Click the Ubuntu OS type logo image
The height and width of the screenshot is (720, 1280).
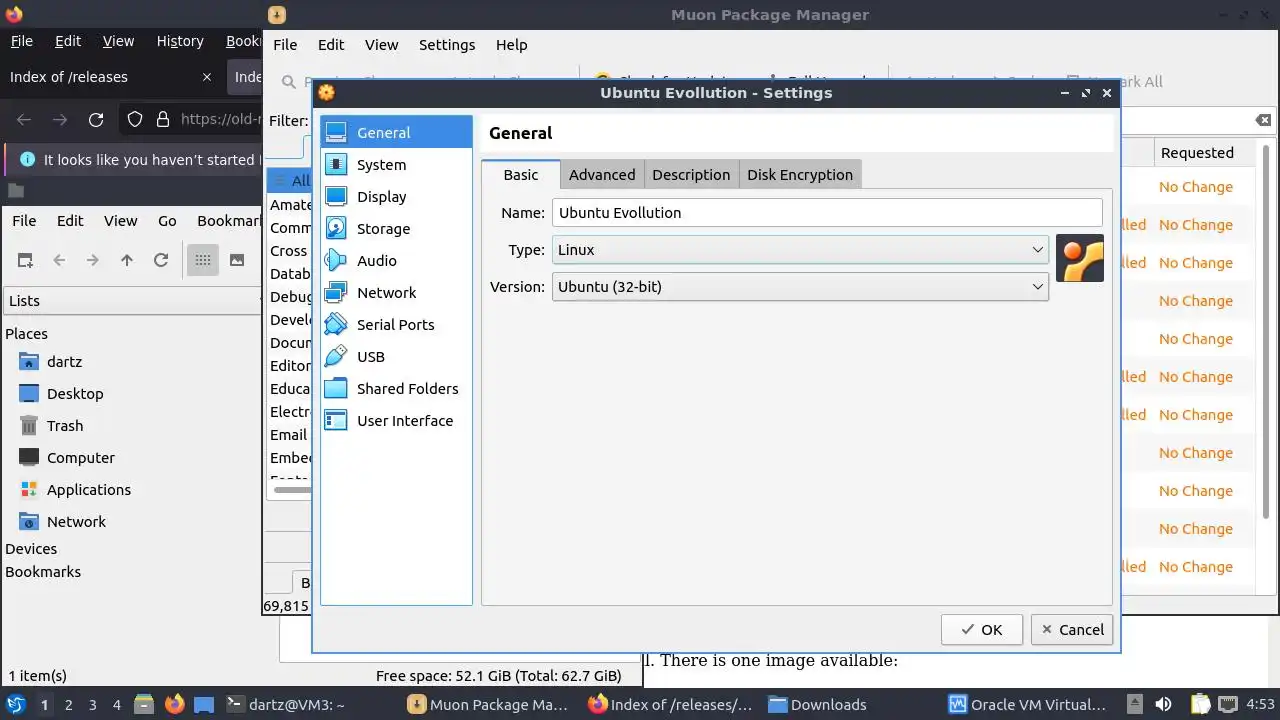pos(1080,258)
